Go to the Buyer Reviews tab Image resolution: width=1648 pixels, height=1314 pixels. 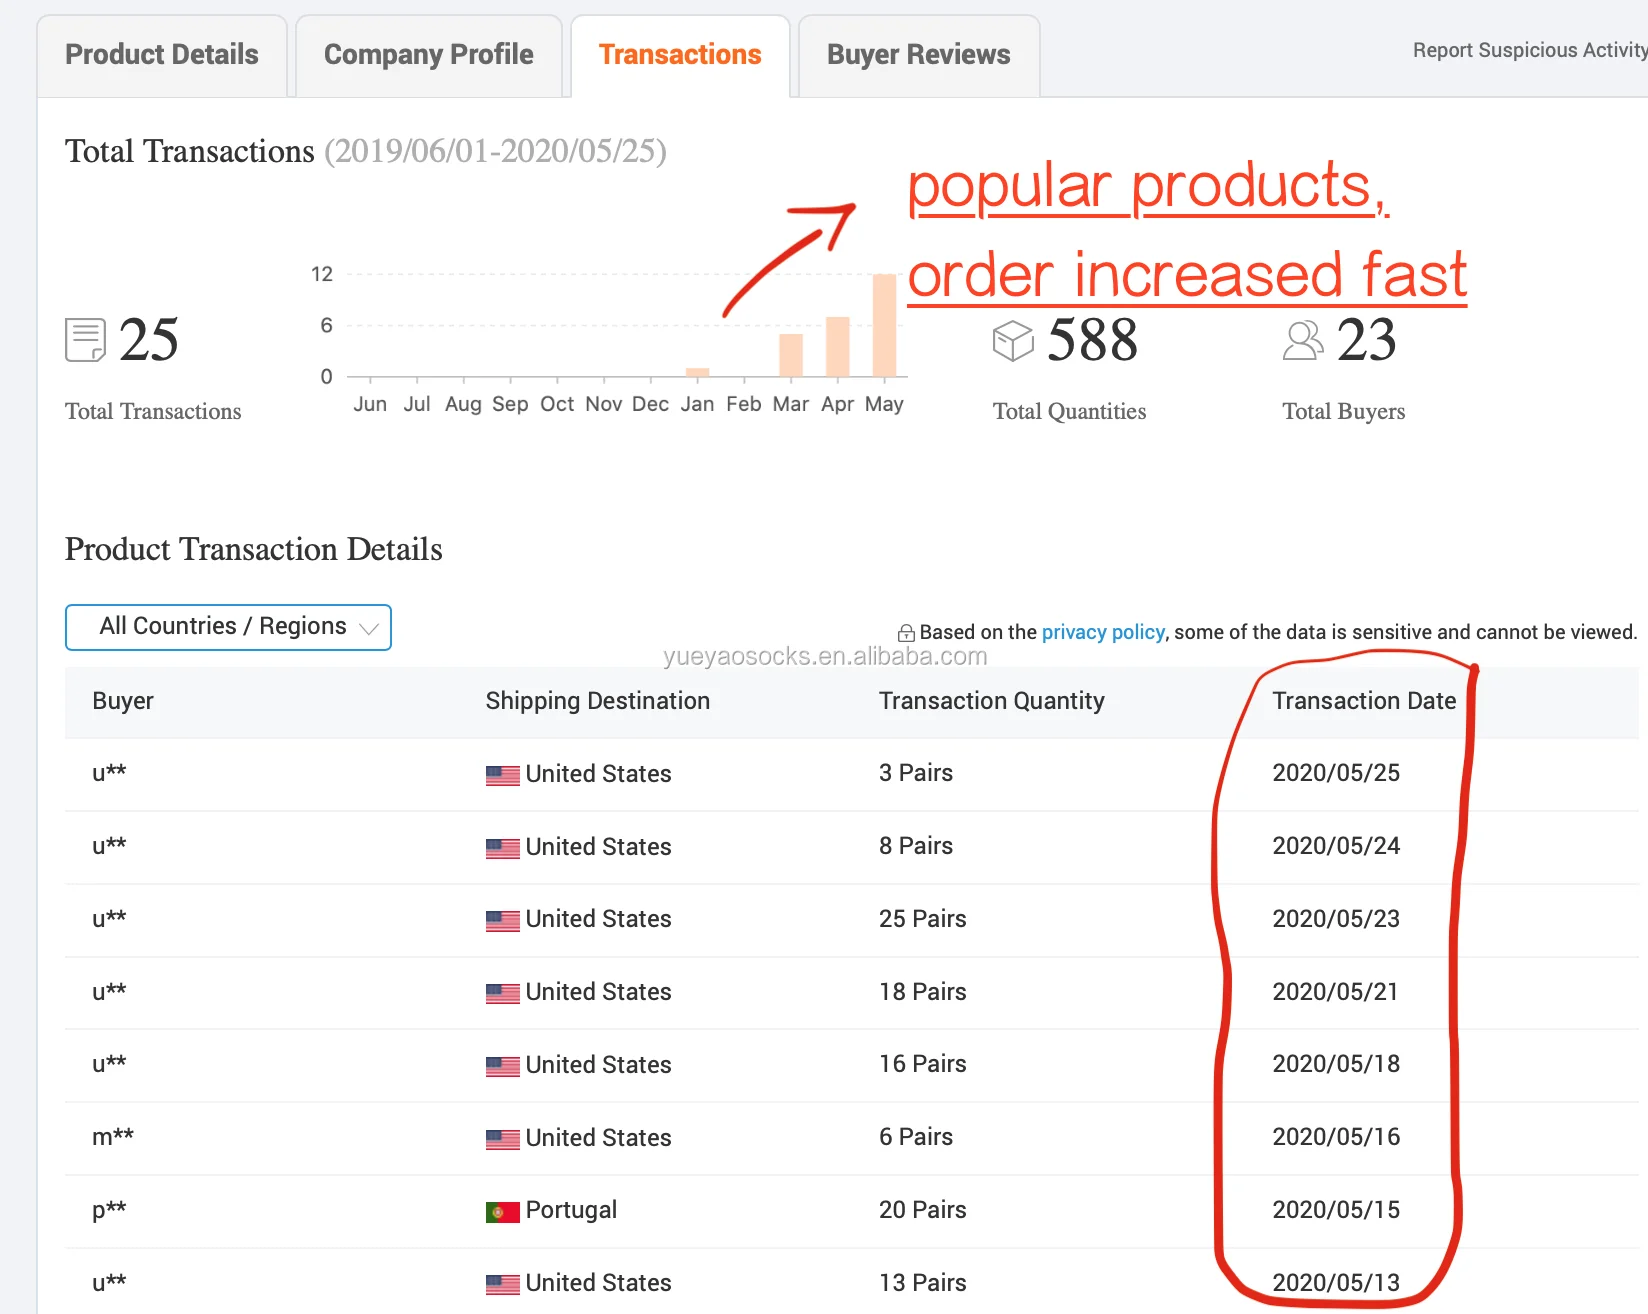[918, 55]
